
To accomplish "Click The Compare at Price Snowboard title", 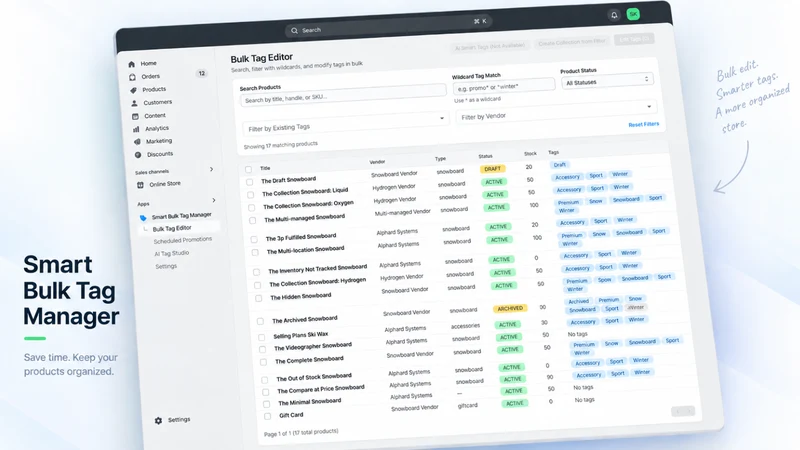I will [320, 389].
